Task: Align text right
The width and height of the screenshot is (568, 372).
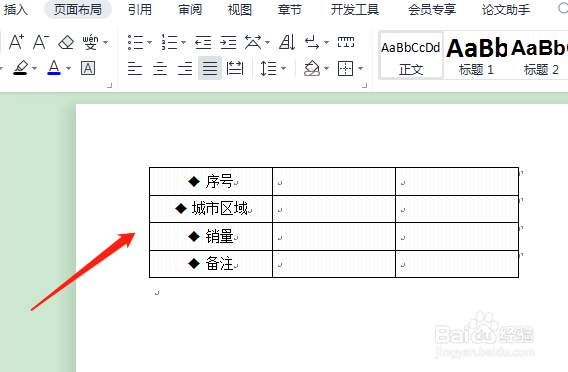Action: 185,68
